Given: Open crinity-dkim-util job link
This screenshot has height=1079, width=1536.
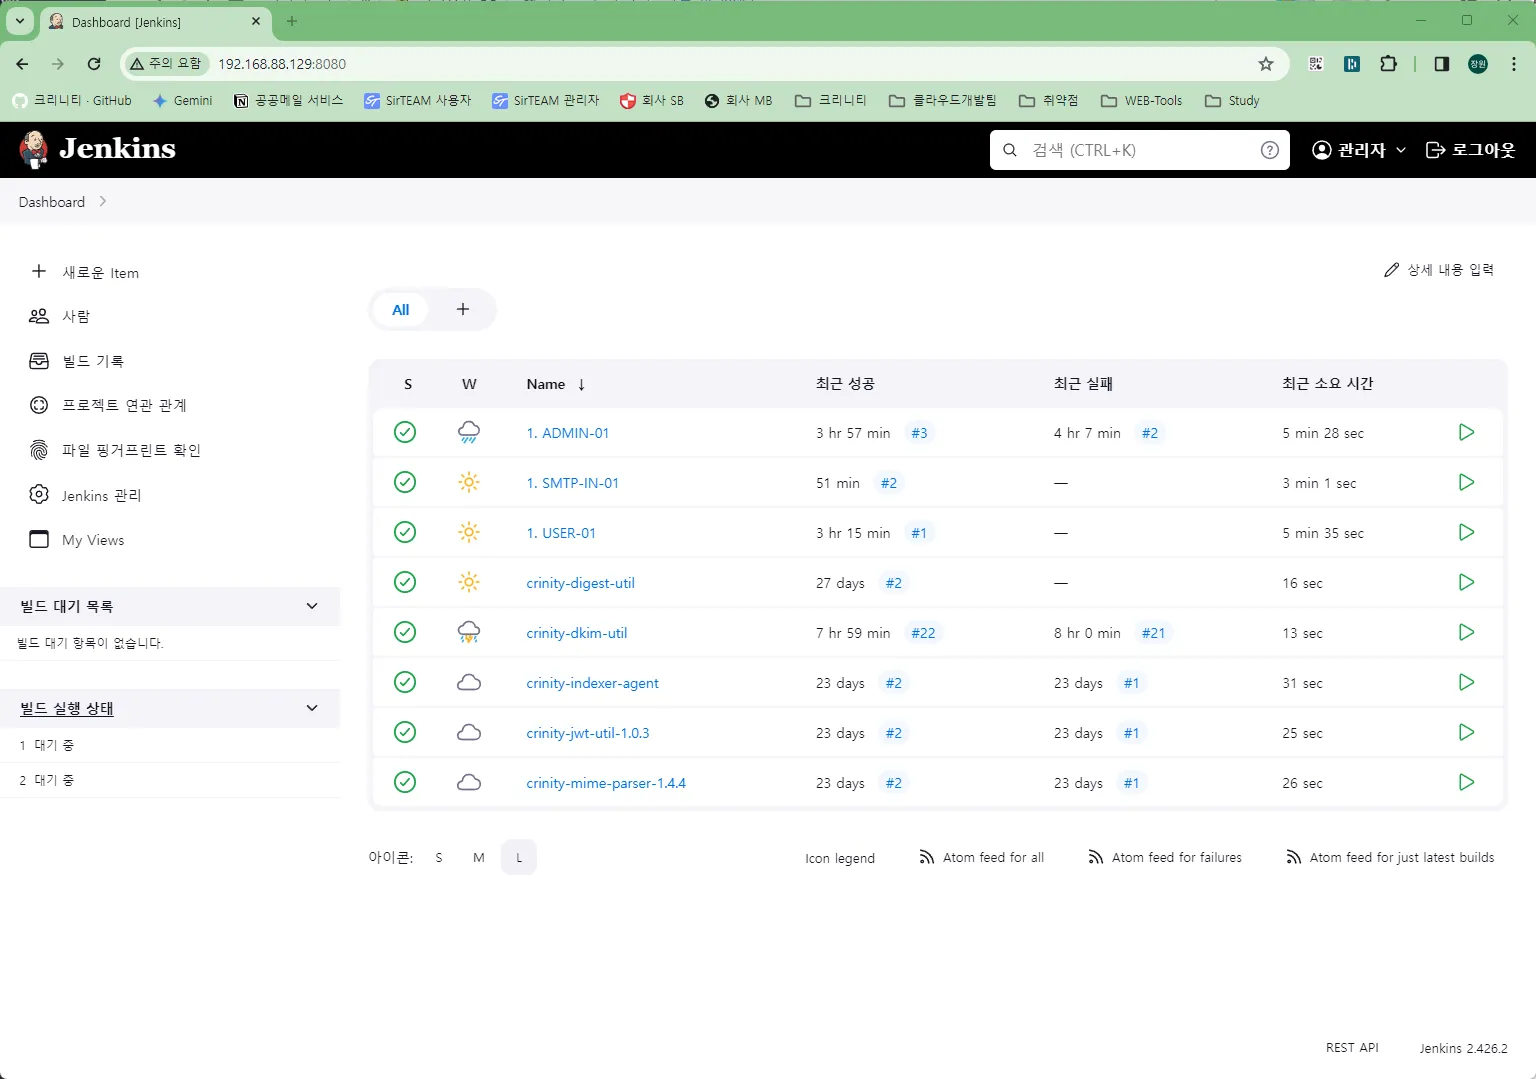Looking at the screenshot, I should (x=577, y=633).
